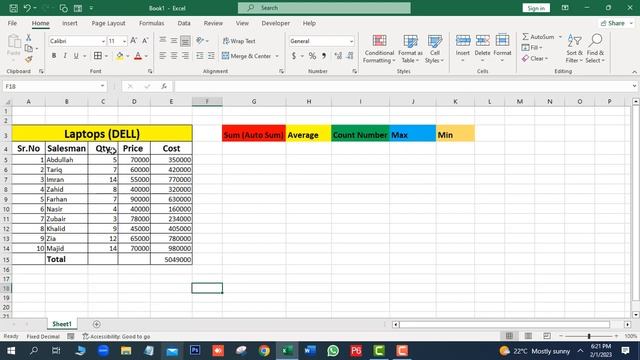Click Increase Indent icon
Viewport: 640px width, 360px height.
coord(211,56)
